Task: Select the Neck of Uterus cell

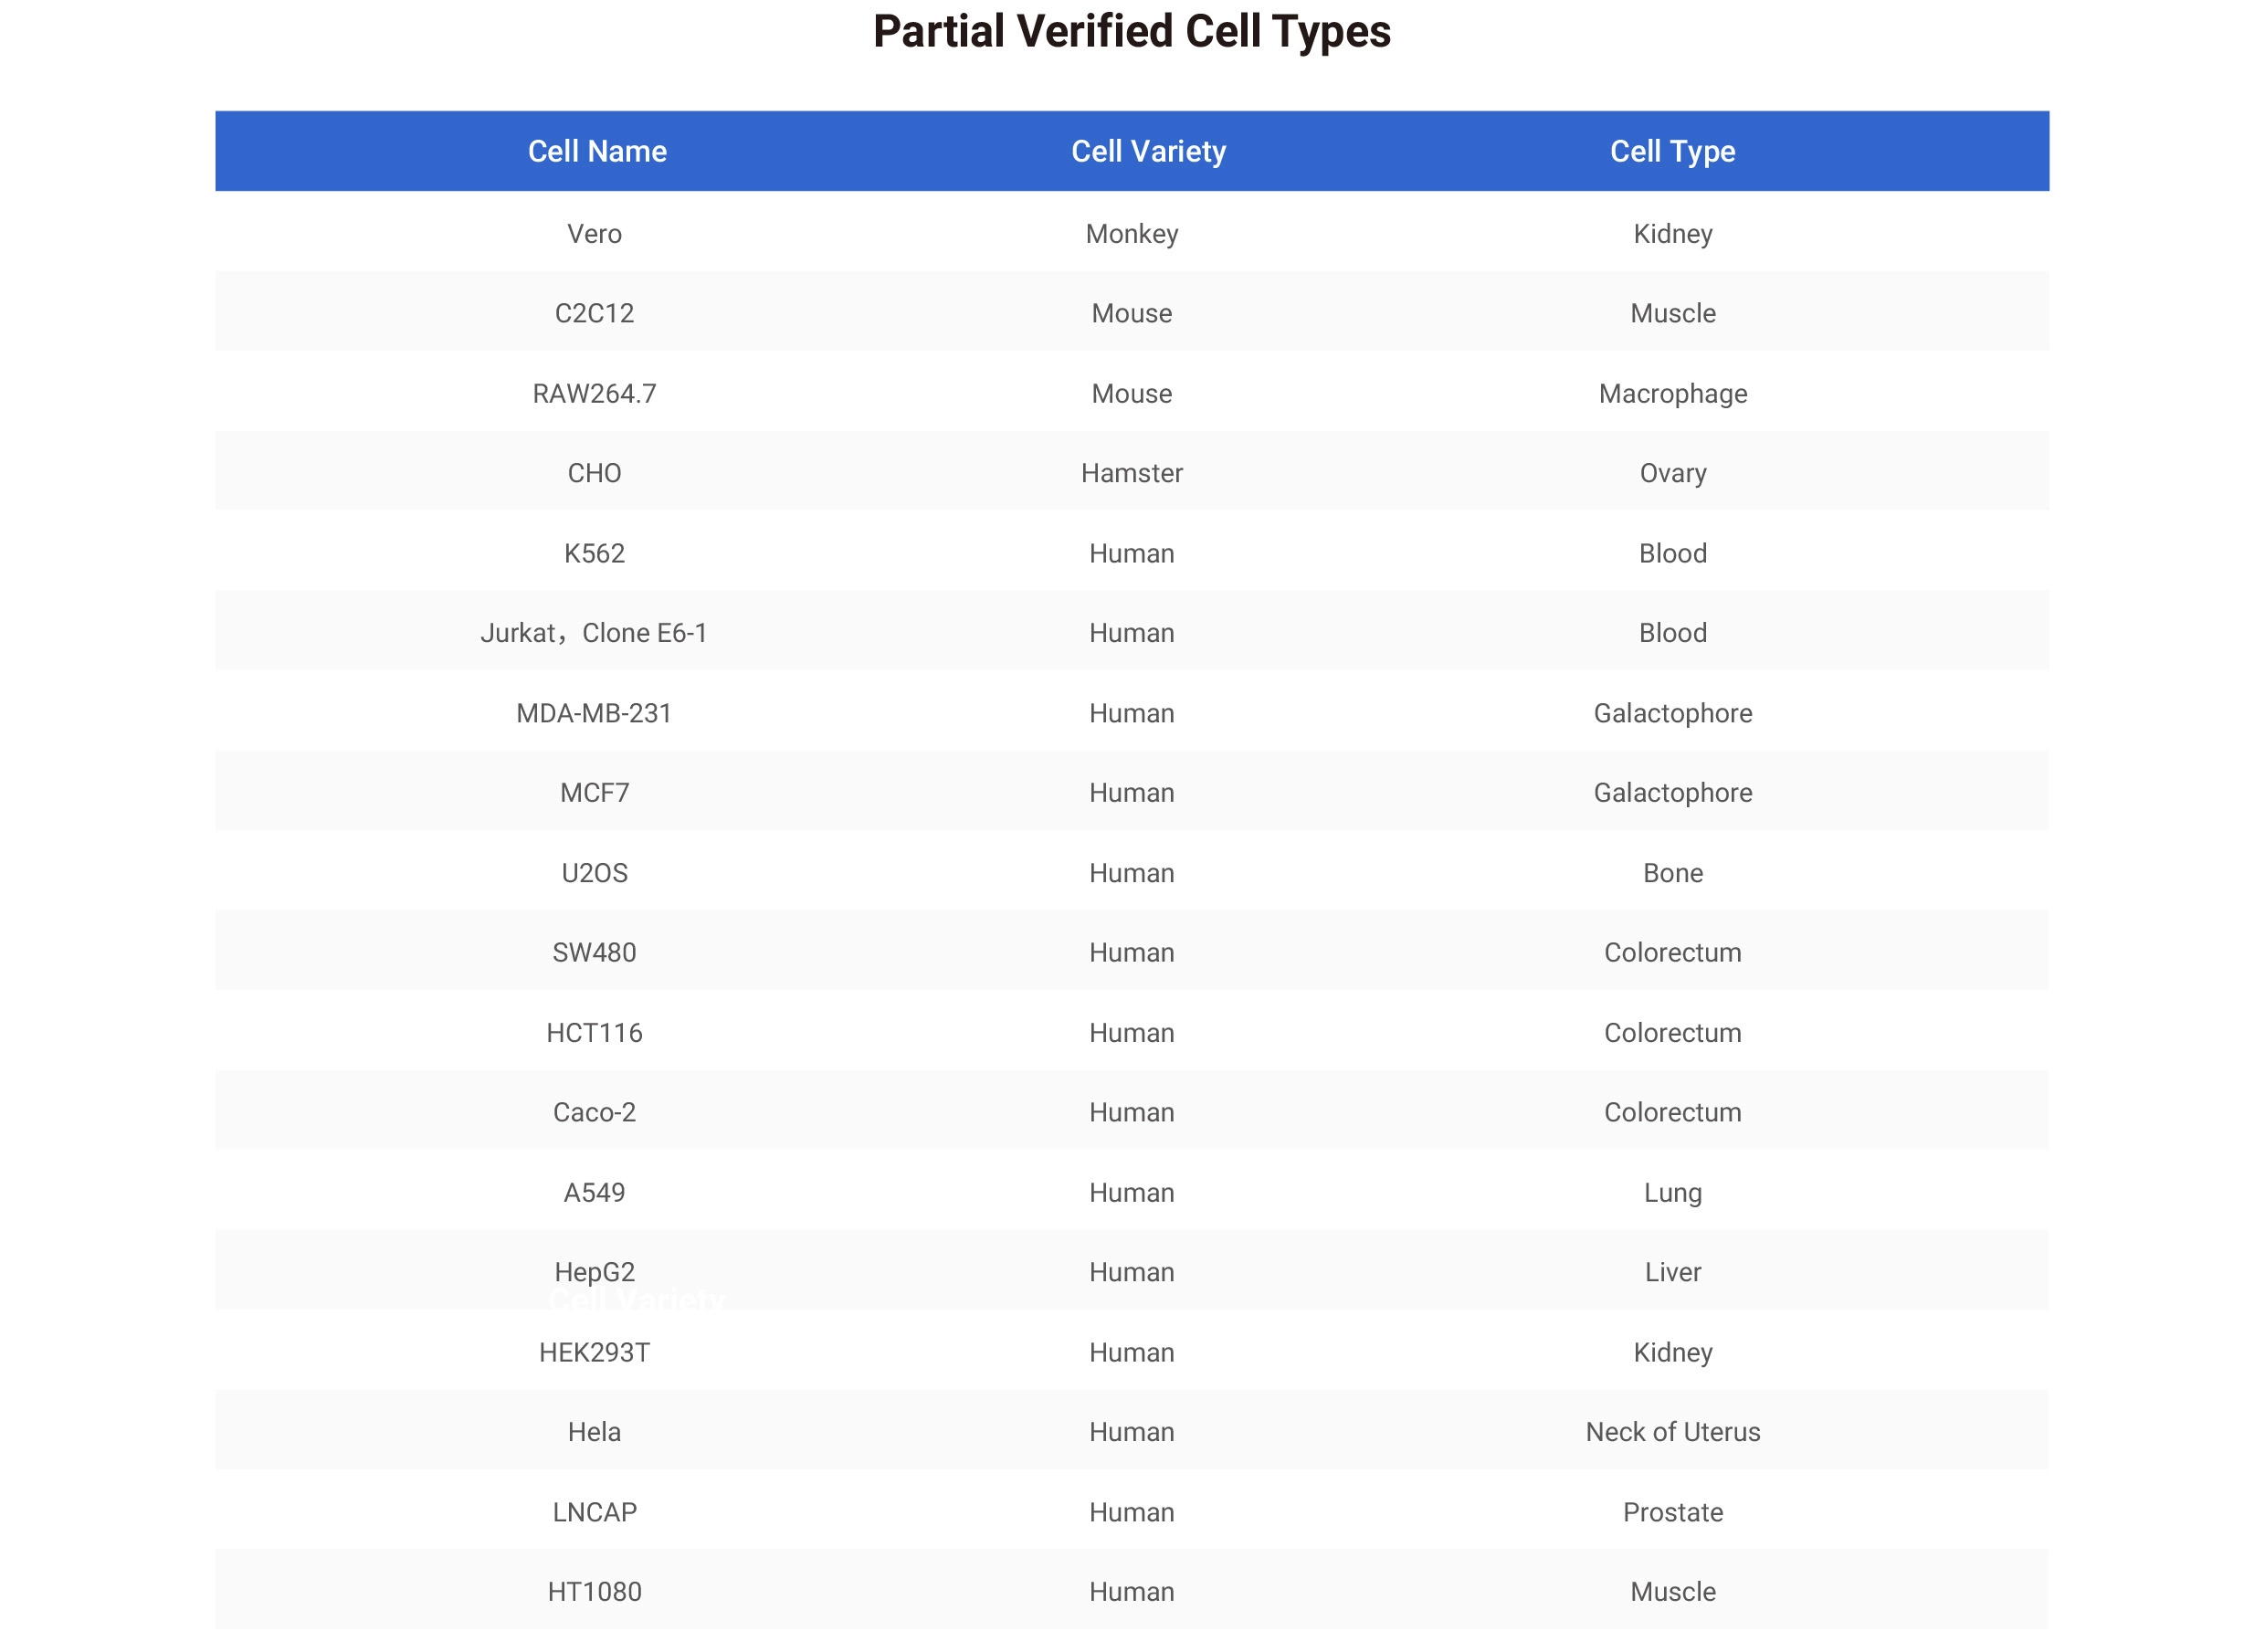Action: [x=1672, y=1432]
